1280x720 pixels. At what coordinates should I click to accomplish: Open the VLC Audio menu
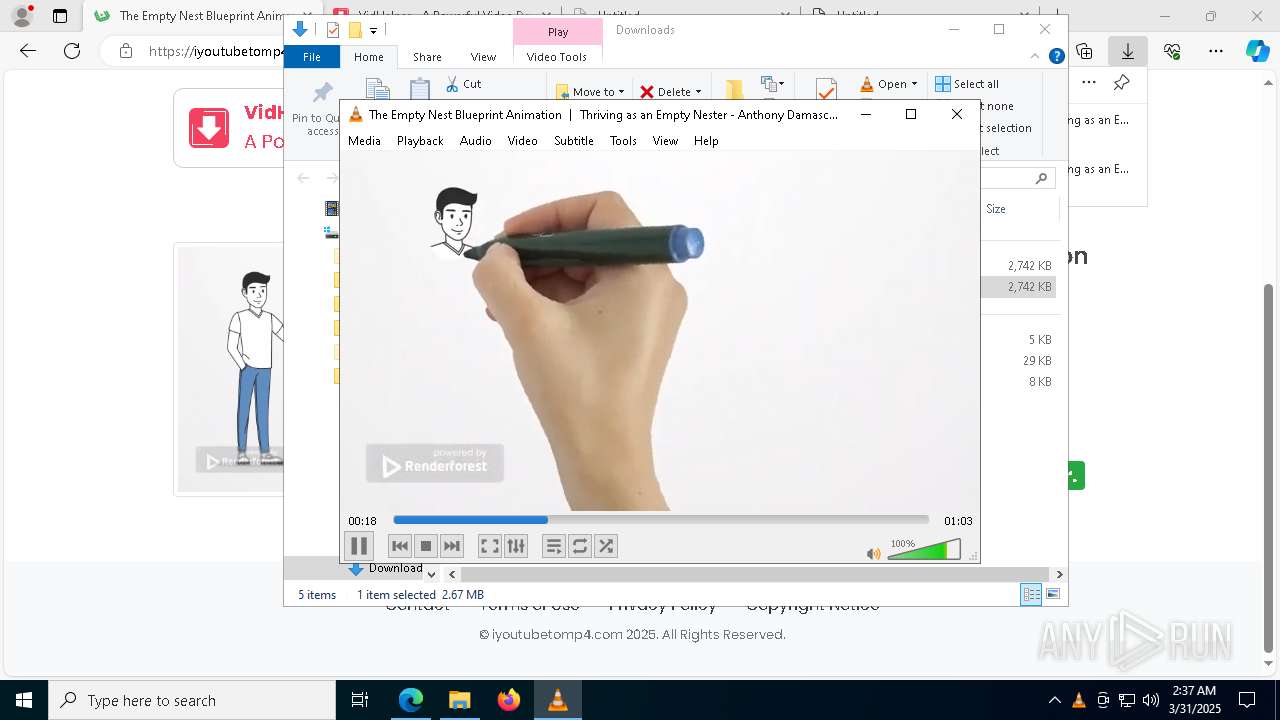476,141
